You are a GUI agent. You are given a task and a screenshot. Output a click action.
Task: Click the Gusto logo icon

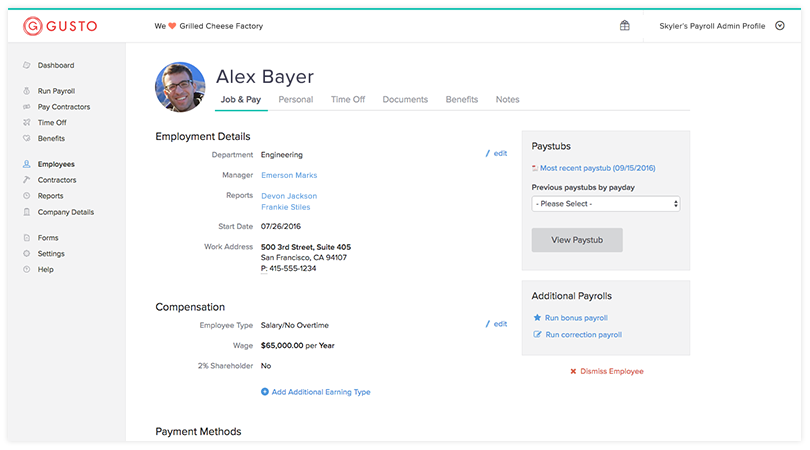click(32, 26)
